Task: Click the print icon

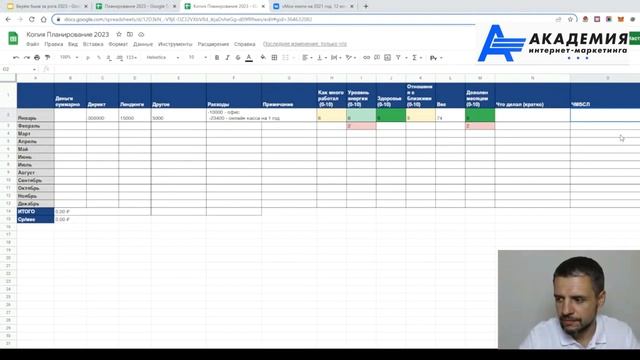Action: (37, 58)
